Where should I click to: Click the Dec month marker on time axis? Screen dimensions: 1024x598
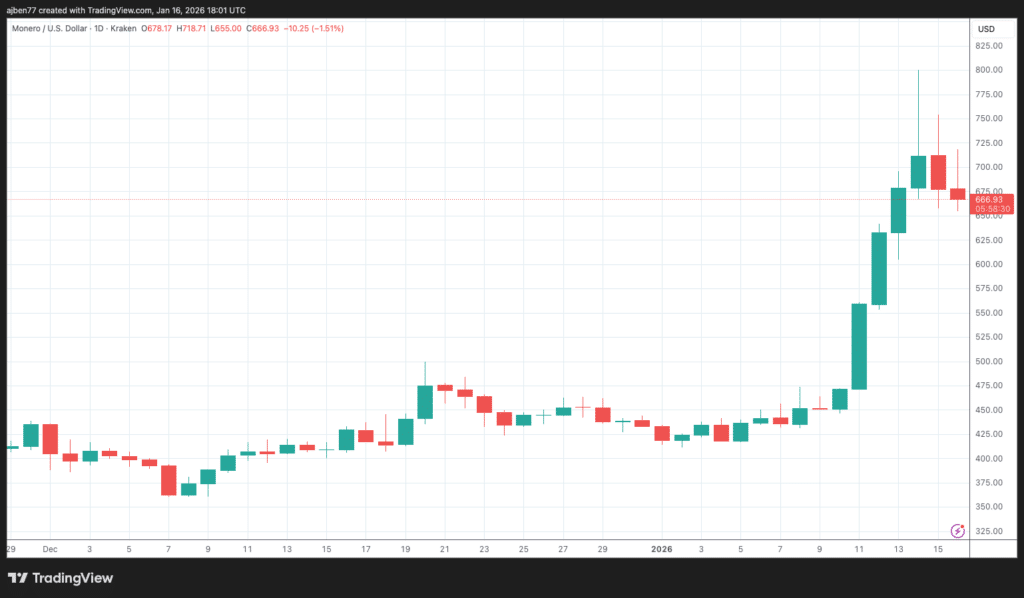point(50,549)
